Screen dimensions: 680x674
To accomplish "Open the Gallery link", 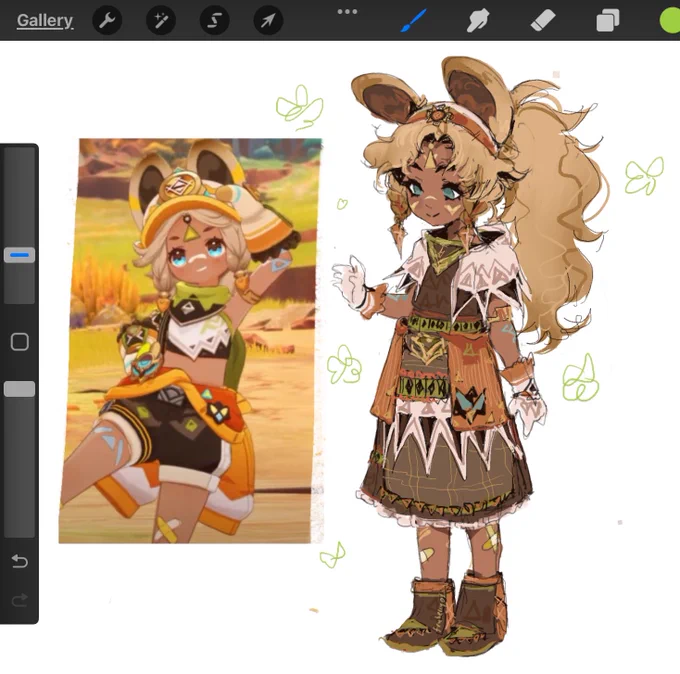I will click(45, 20).
